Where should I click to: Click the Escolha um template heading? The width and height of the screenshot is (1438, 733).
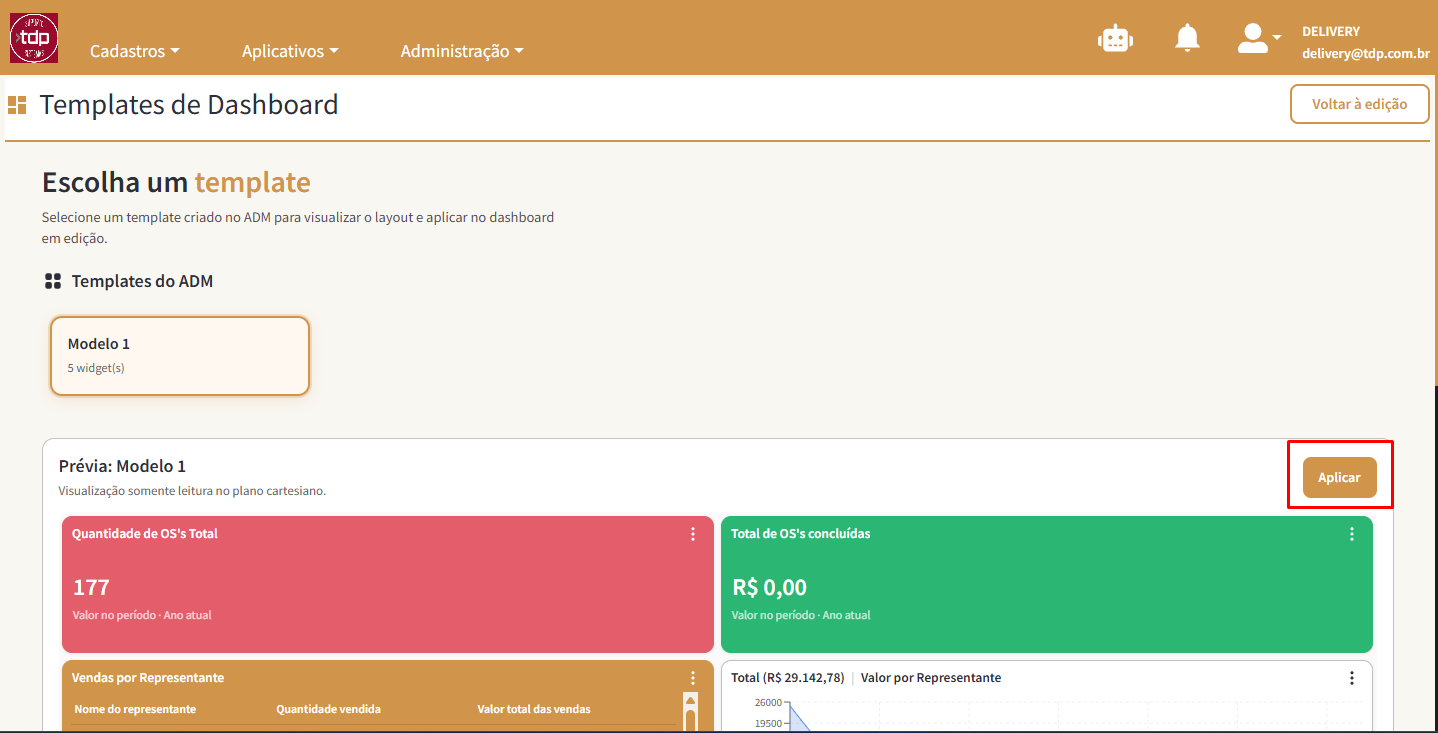point(176,182)
